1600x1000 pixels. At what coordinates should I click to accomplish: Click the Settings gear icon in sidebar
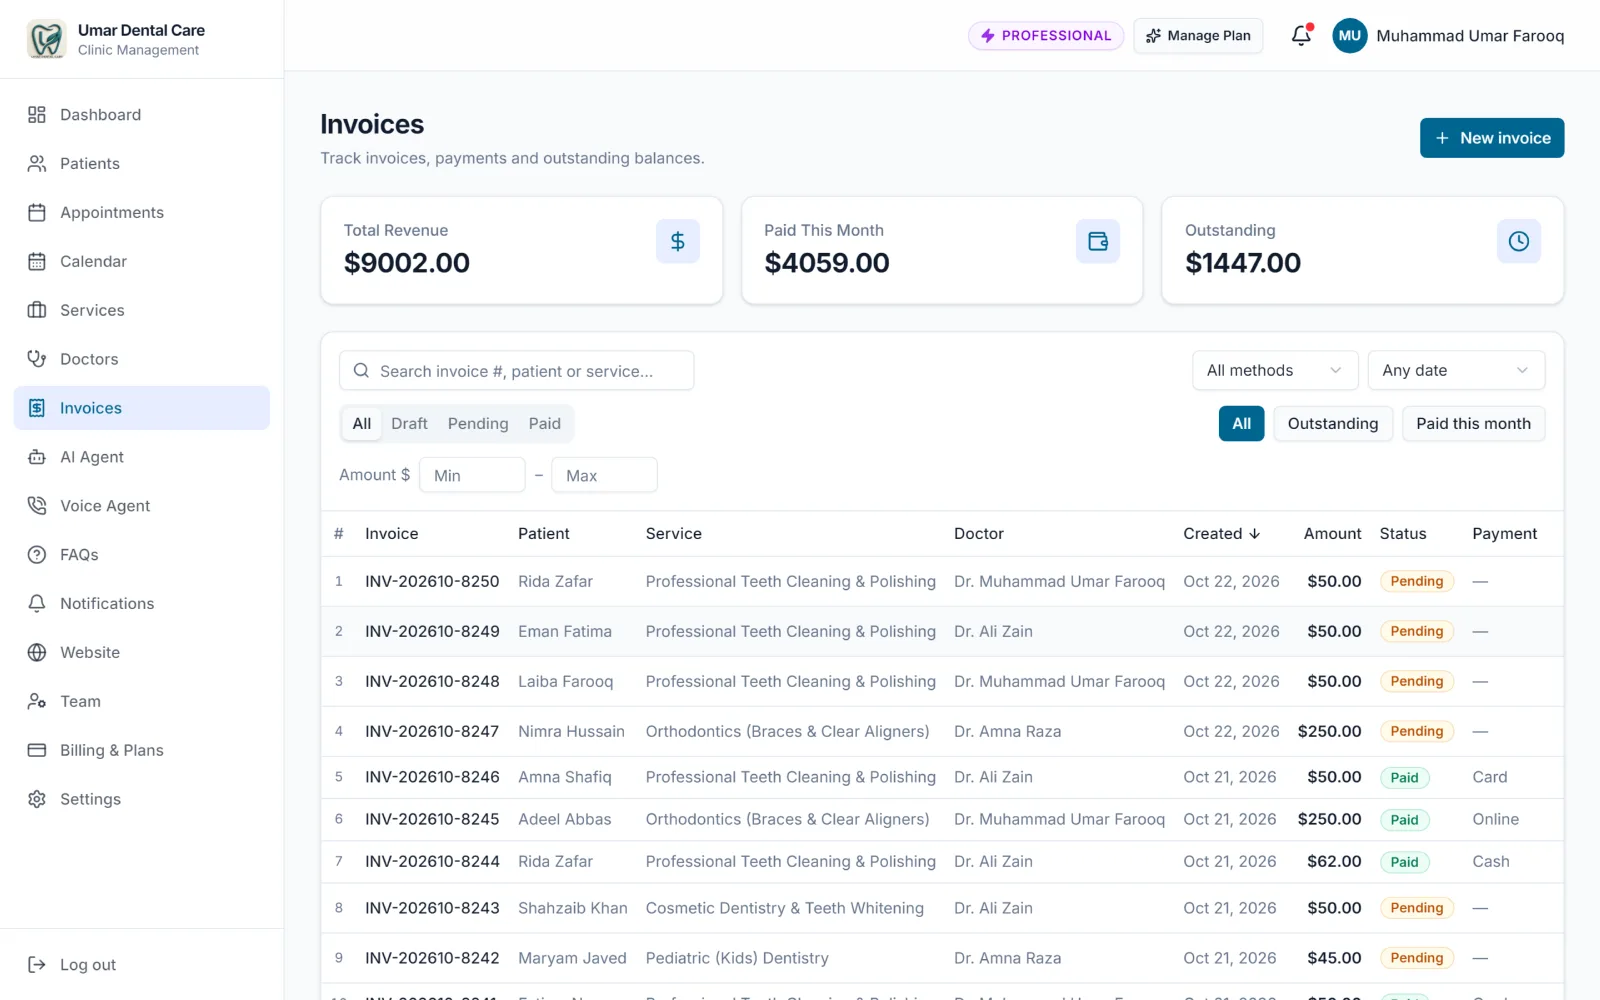point(37,799)
